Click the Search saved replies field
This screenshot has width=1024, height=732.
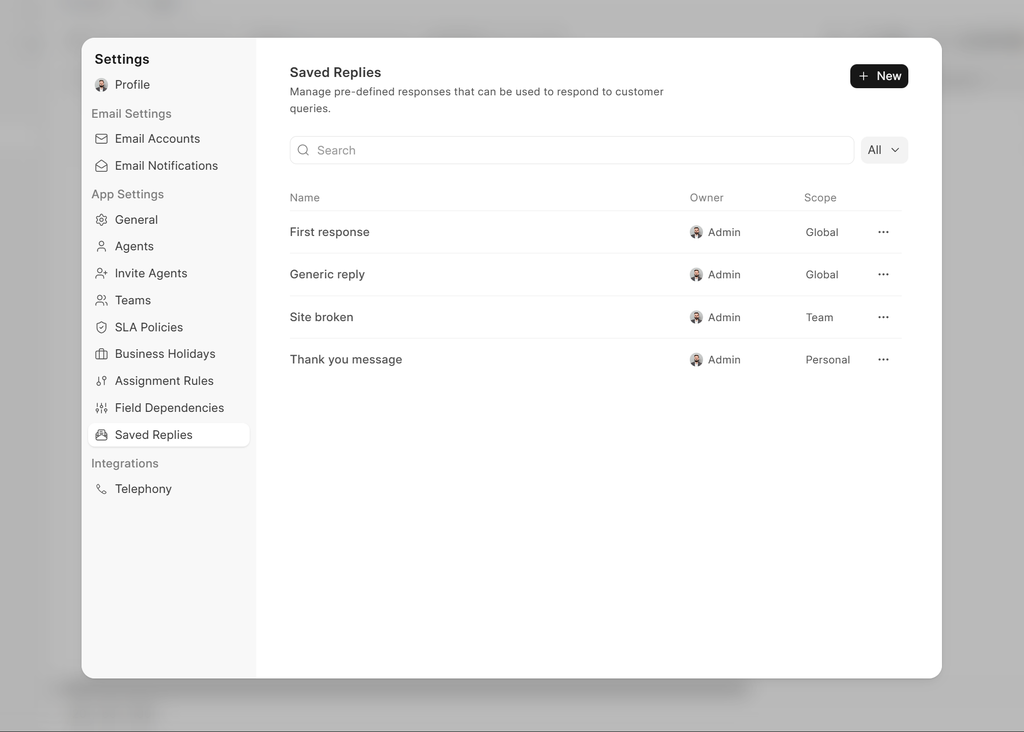coord(572,150)
